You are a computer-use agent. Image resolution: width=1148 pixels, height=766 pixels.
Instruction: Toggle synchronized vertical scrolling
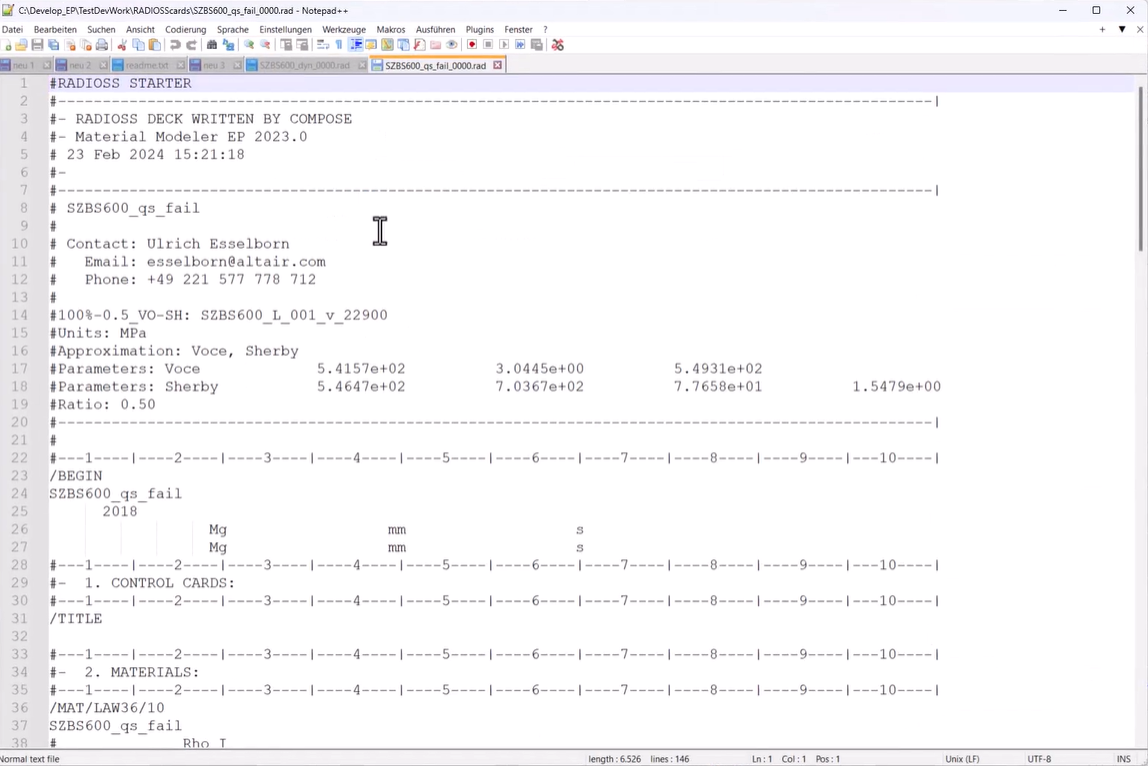(286, 45)
